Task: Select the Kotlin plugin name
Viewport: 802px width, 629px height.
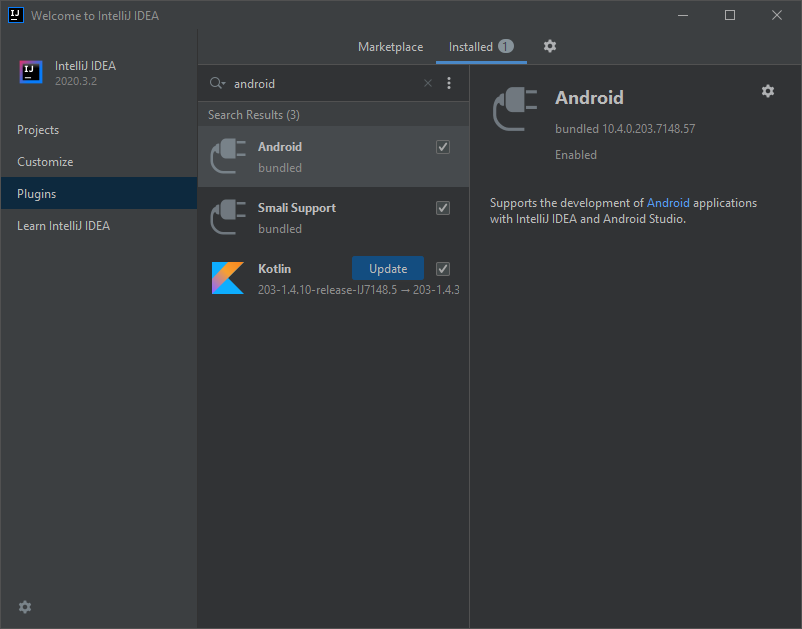Action: 275,269
